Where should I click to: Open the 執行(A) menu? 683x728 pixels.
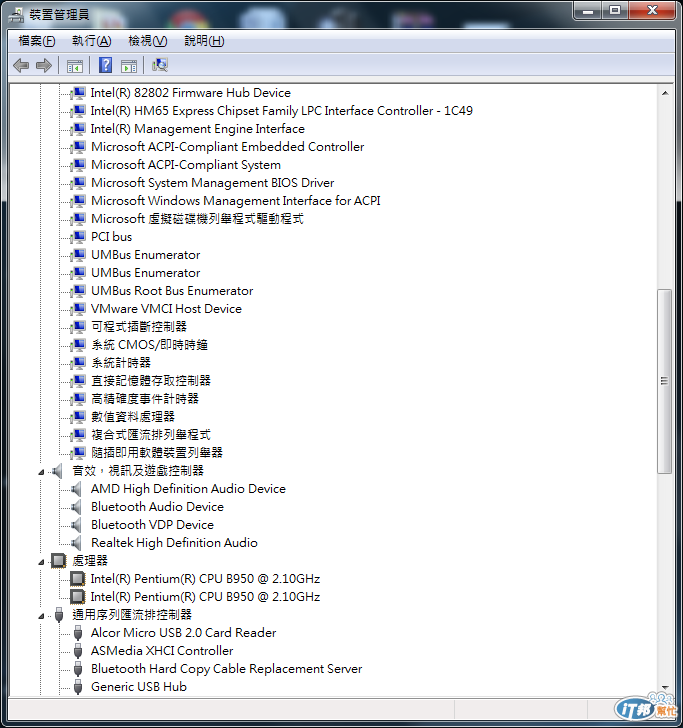(91, 41)
